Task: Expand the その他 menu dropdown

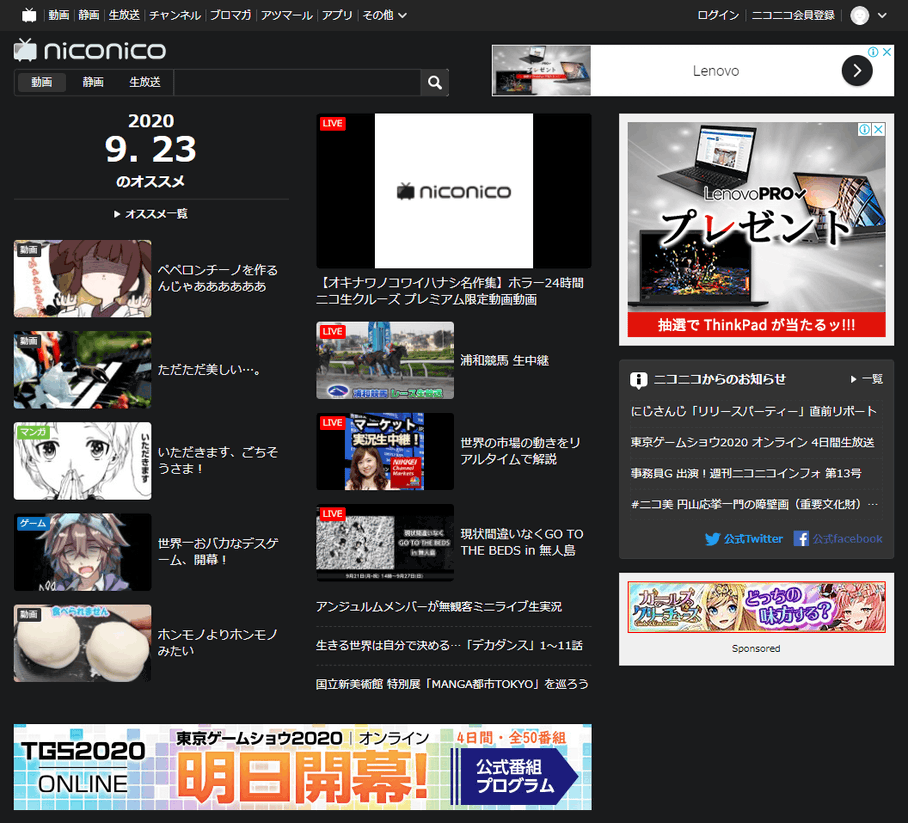Action: (385, 15)
